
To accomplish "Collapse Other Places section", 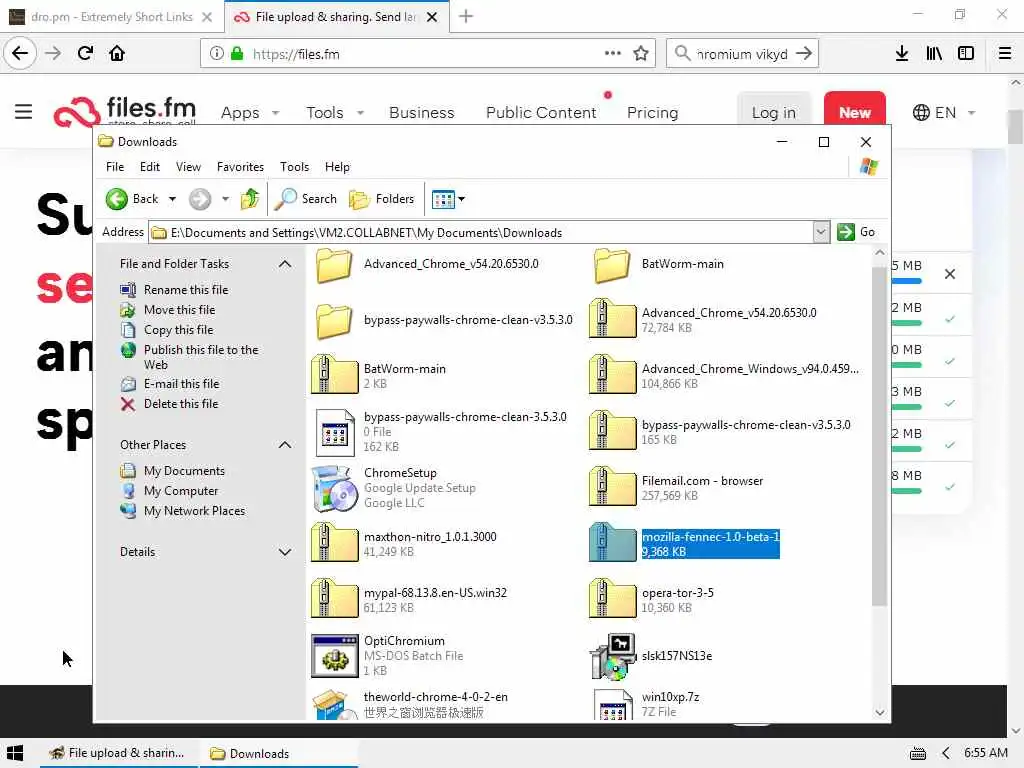I will click(285, 445).
